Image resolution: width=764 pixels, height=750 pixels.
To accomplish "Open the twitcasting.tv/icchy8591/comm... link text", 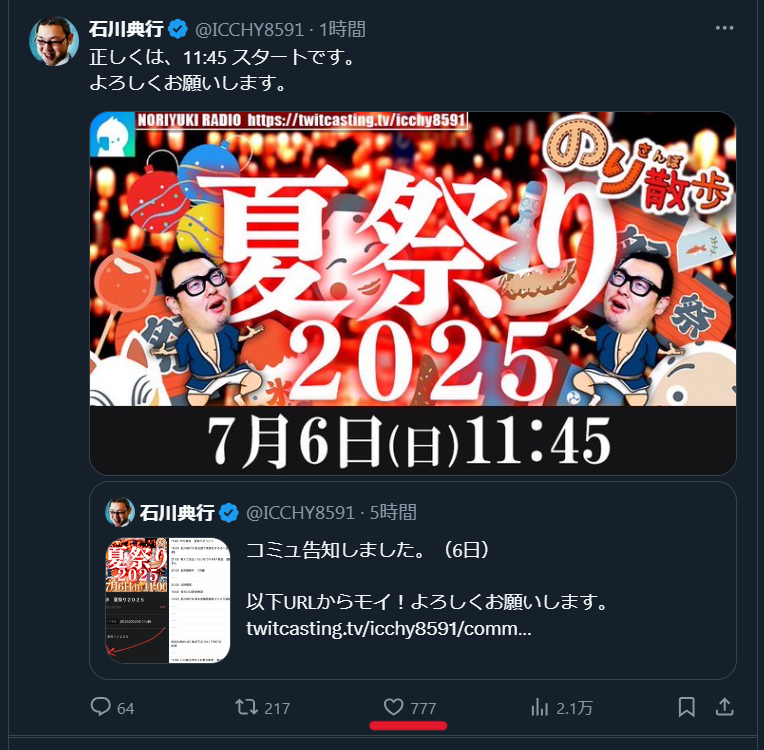I will coord(388,629).
